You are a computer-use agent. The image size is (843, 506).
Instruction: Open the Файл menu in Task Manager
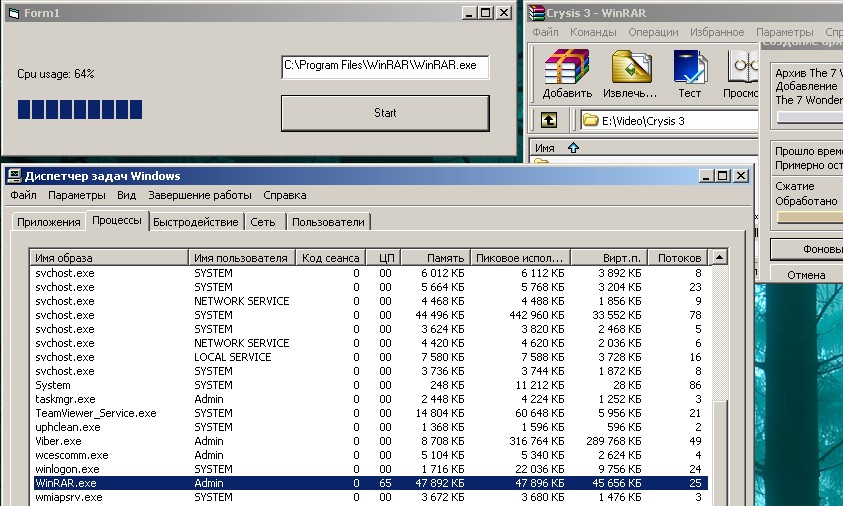tap(23, 195)
